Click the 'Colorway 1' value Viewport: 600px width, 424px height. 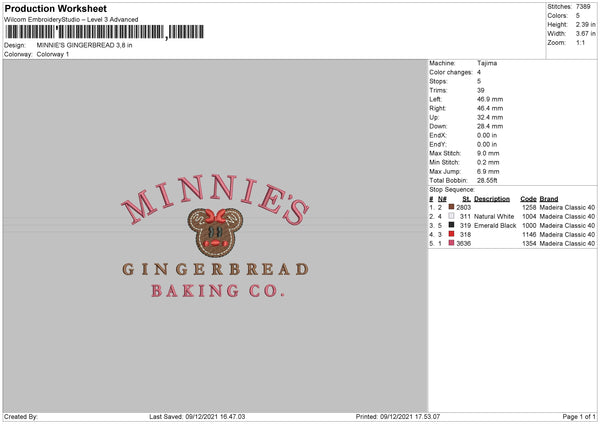click(x=53, y=54)
